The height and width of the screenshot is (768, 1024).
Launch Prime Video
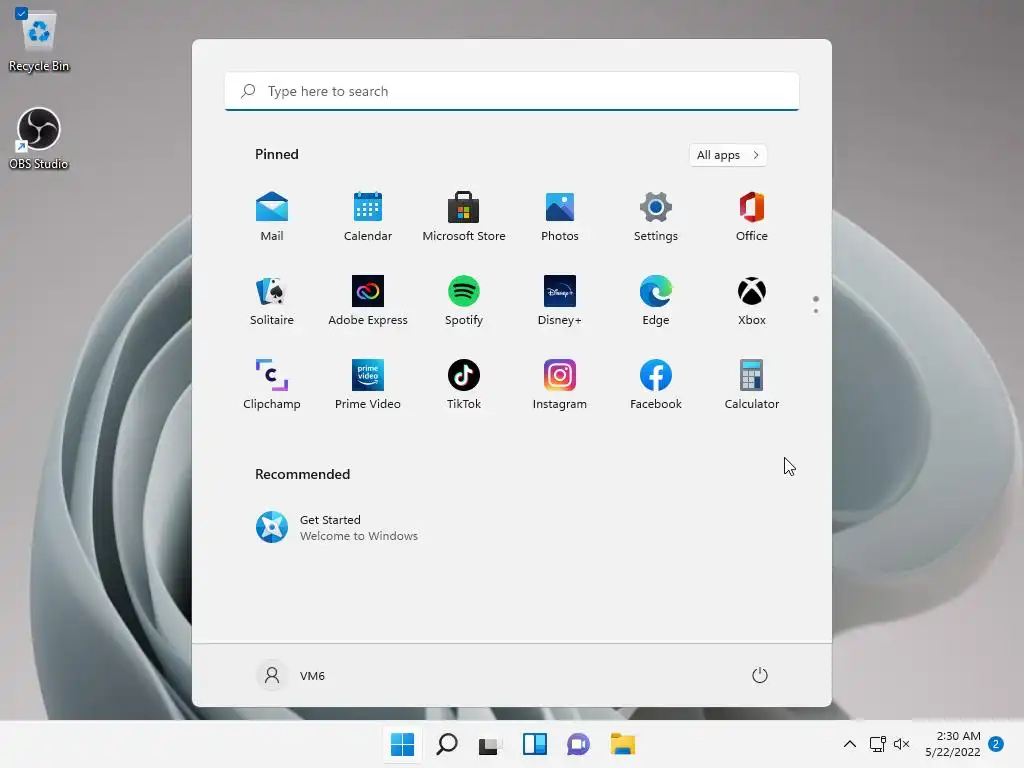click(368, 385)
